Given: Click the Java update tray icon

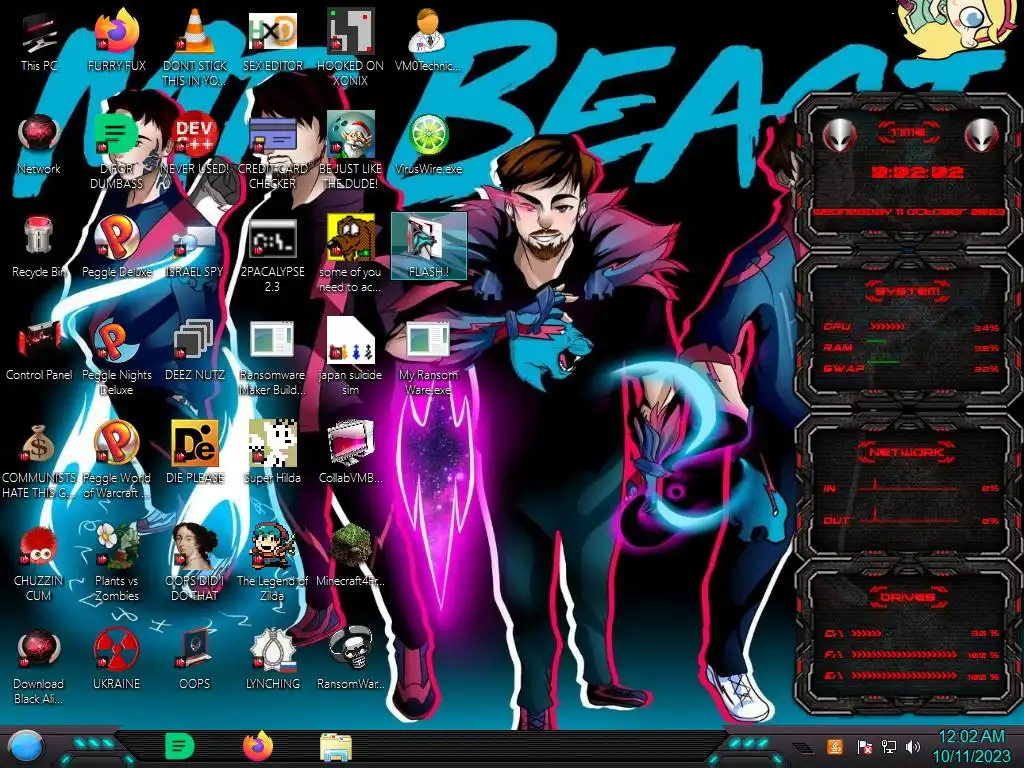Looking at the screenshot, I should point(835,746).
